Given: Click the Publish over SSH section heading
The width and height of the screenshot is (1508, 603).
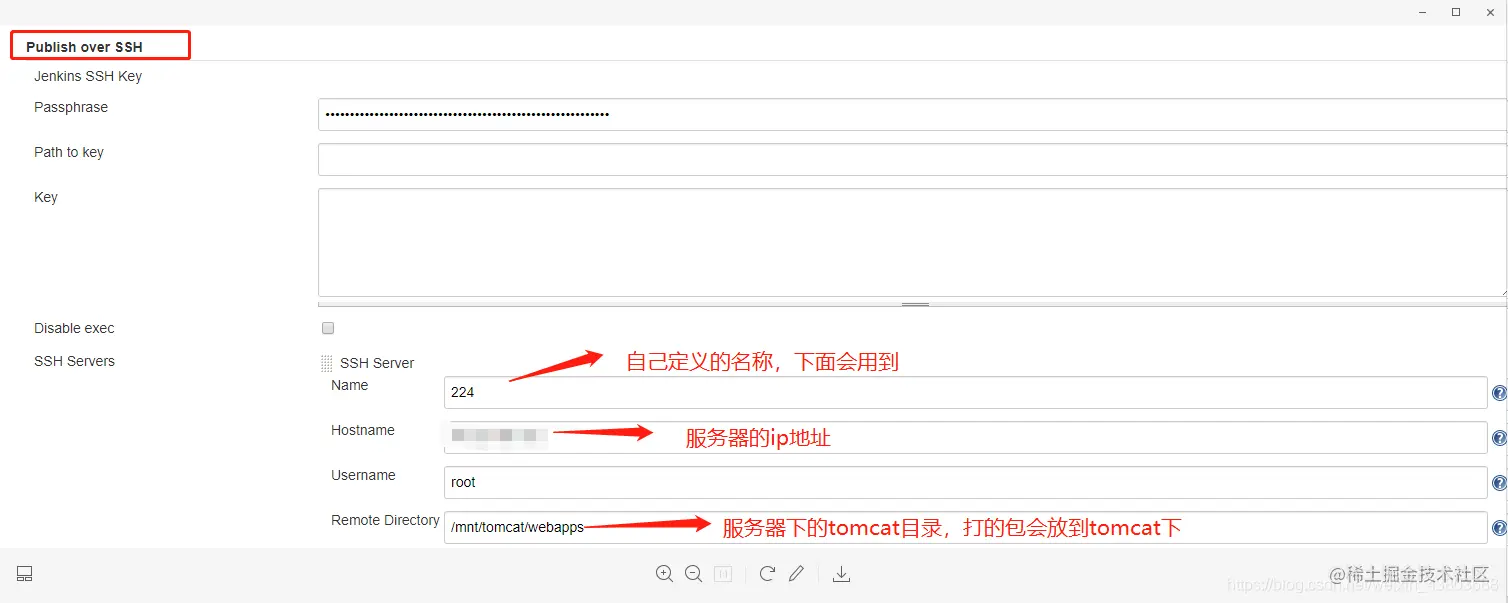Looking at the screenshot, I should pos(84,47).
